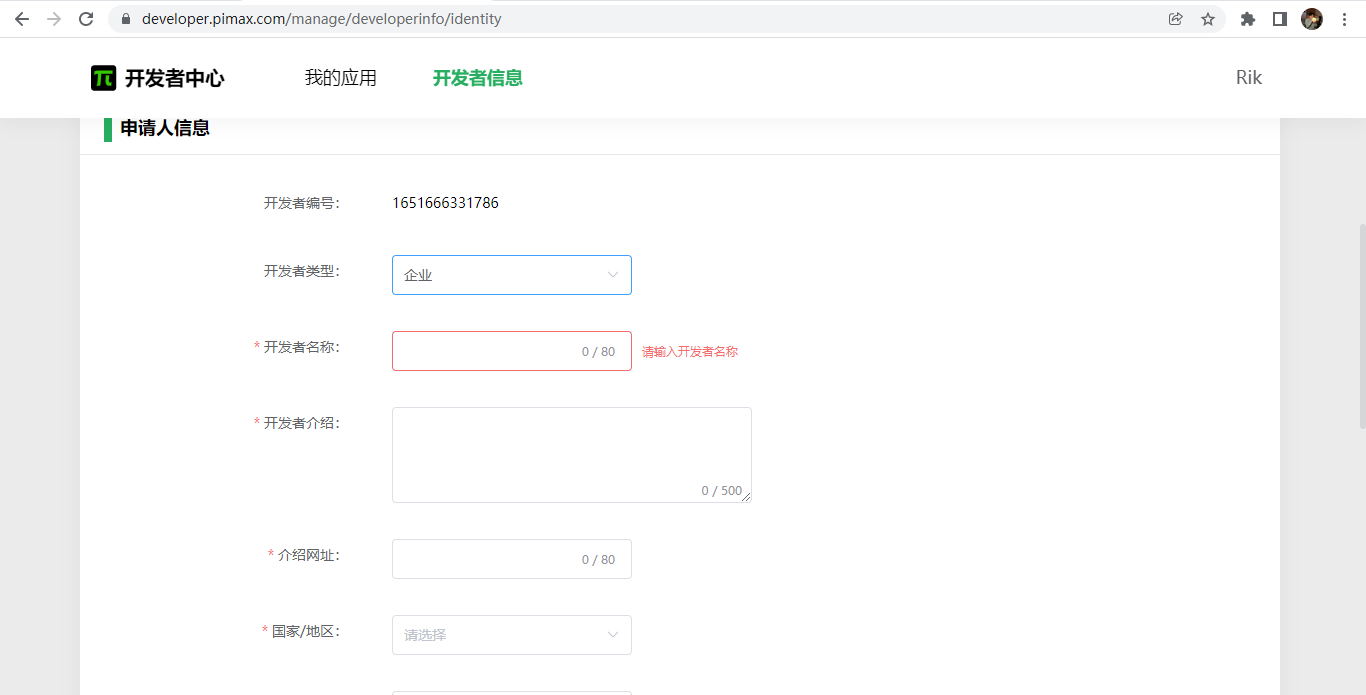Click the 介绍网址 label
The width and height of the screenshot is (1366, 695).
(309, 555)
